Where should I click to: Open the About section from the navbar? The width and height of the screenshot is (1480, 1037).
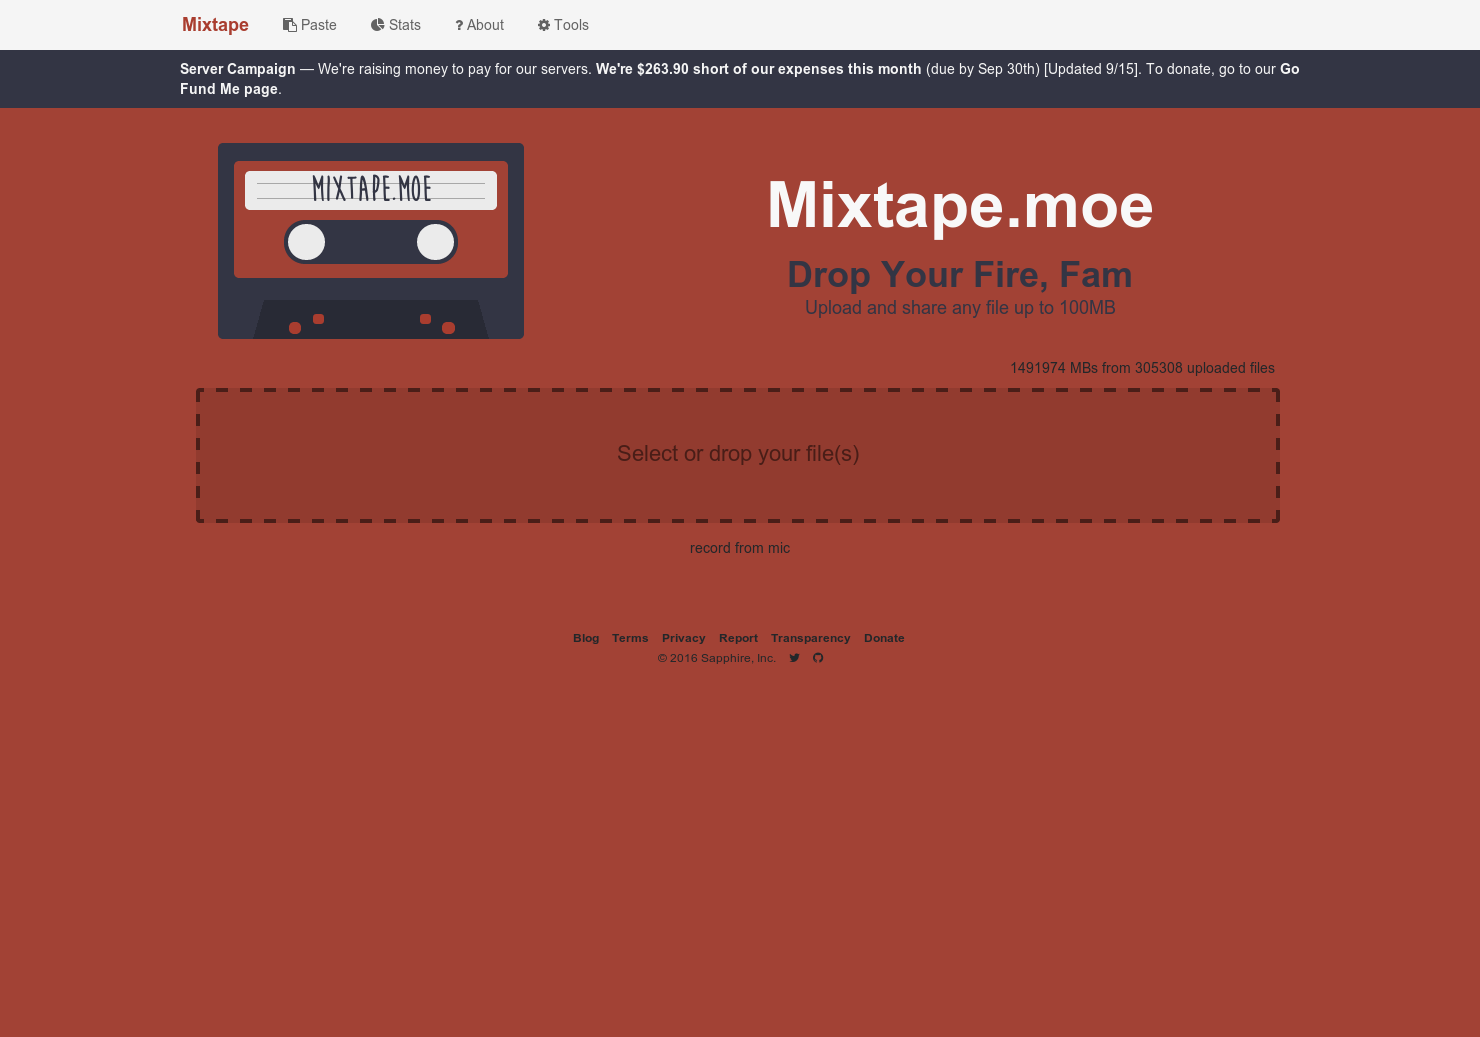485,24
